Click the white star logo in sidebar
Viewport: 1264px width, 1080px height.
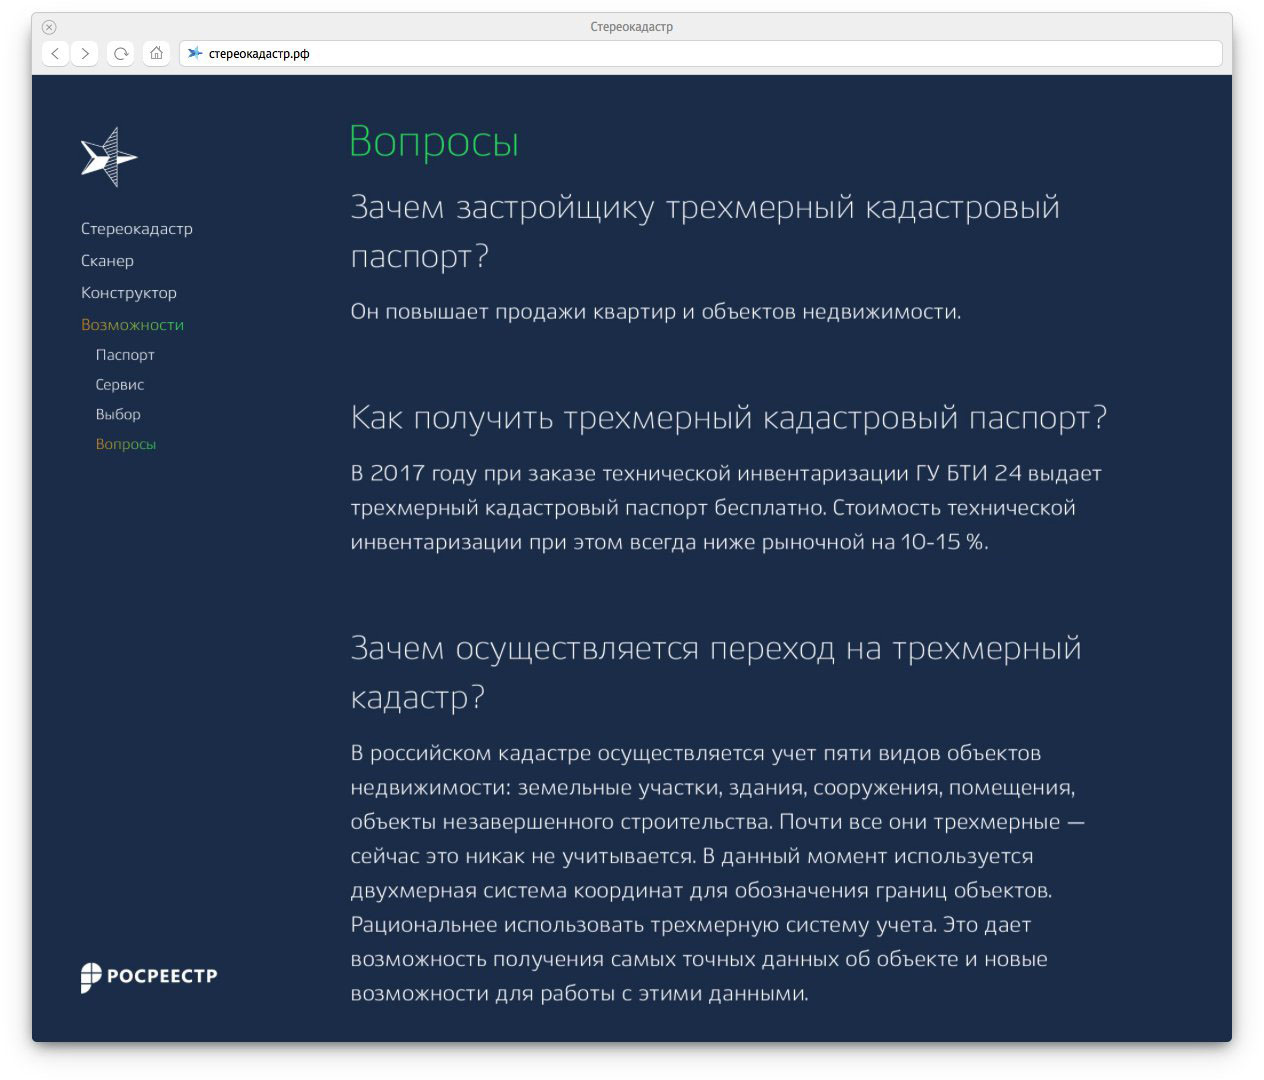(108, 157)
